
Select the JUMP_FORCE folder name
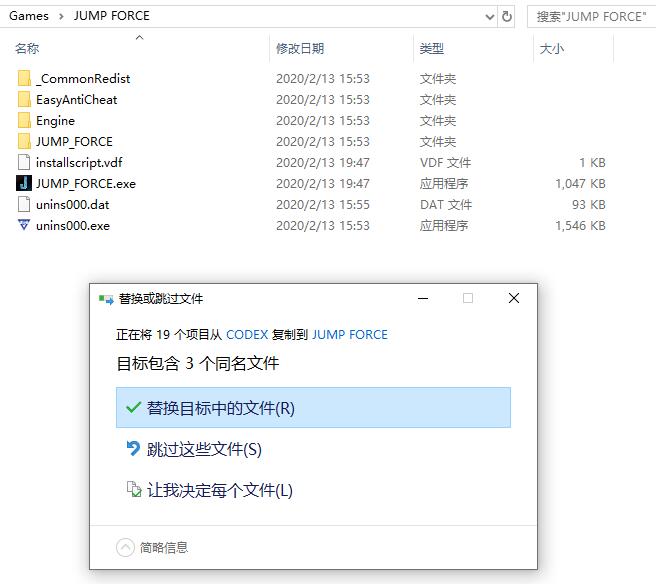[74, 141]
